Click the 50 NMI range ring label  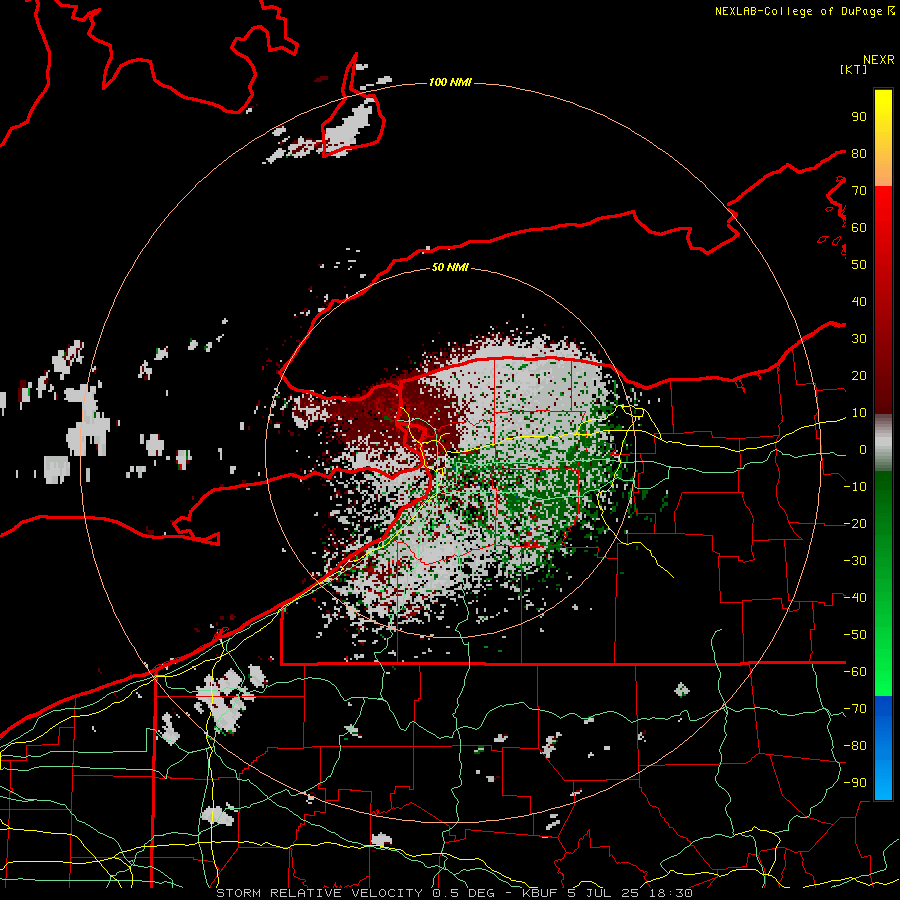[x=450, y=267]
